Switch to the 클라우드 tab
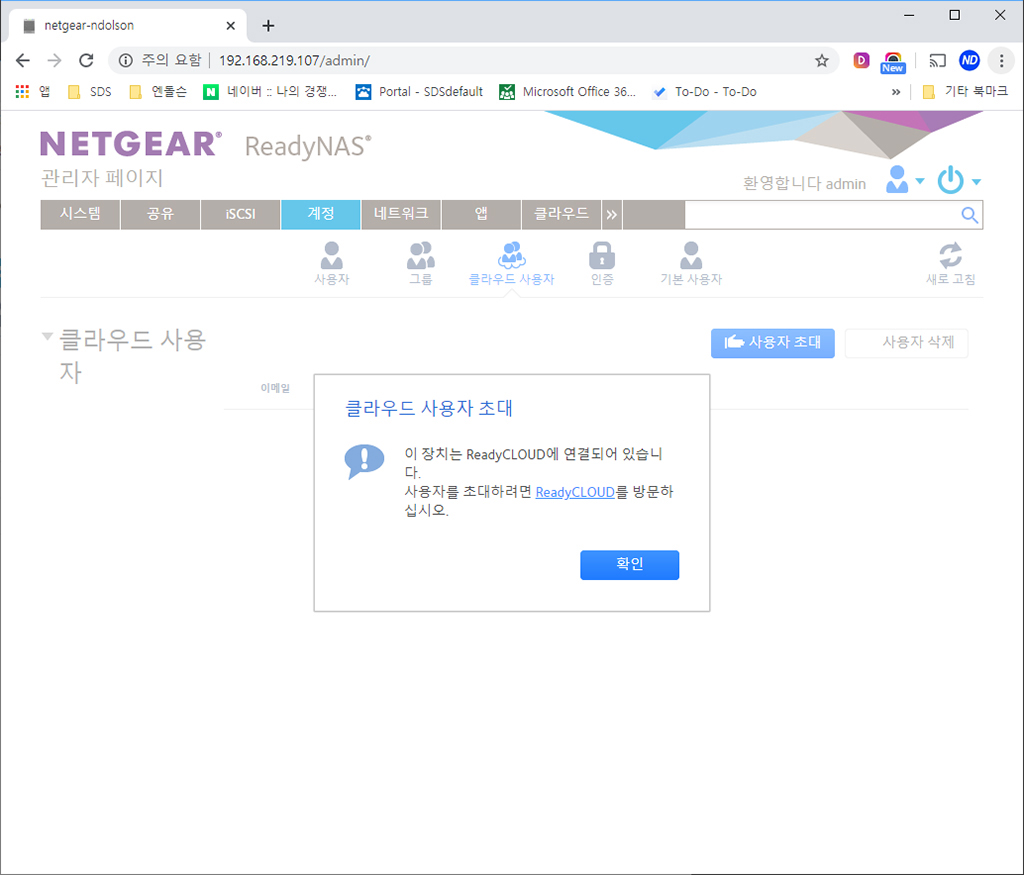The width and height of the screenshot is (1024, 875). (x=562, y=215)
